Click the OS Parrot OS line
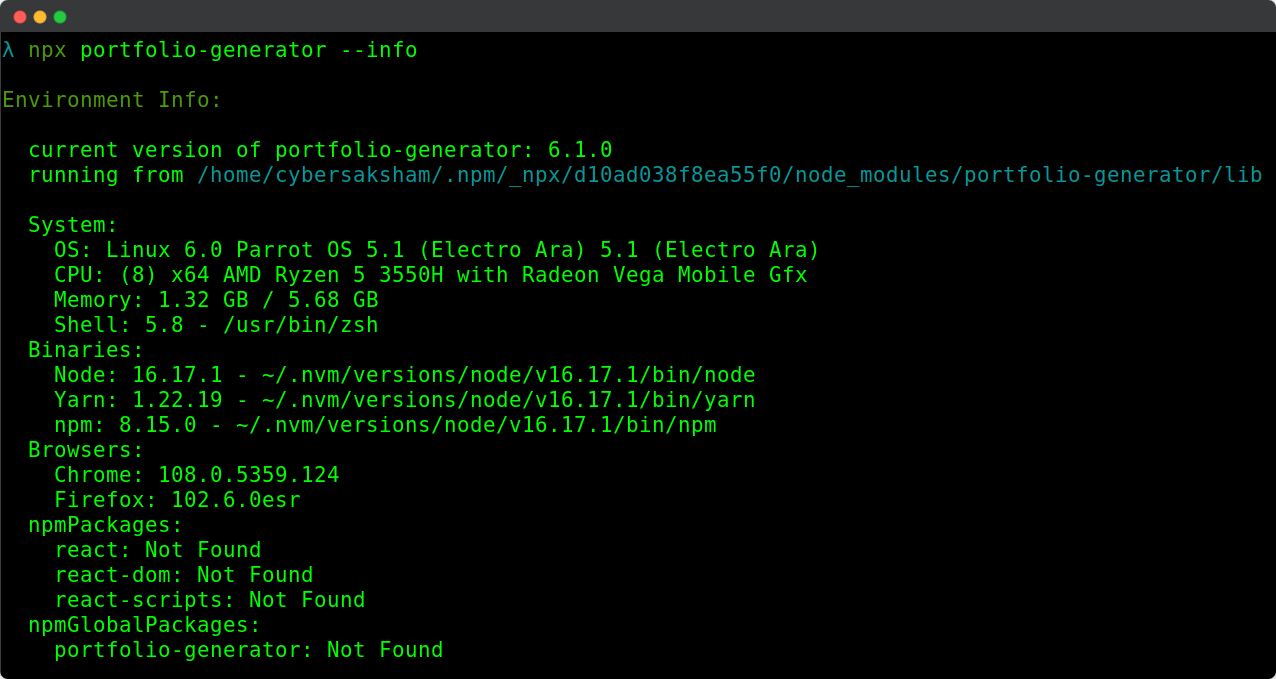This screenshot has height=679, width=1276. tap(437, 250)
